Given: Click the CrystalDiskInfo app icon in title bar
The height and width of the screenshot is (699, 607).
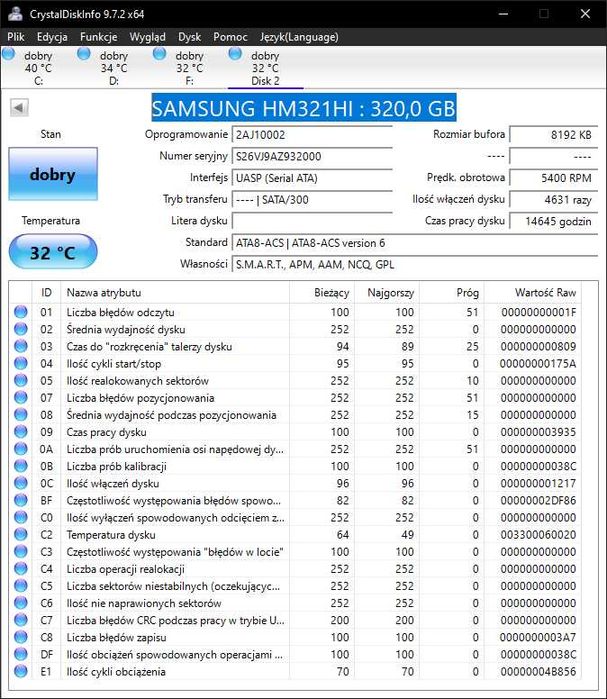Looking at the screenshot, I should tap(16, 14).
